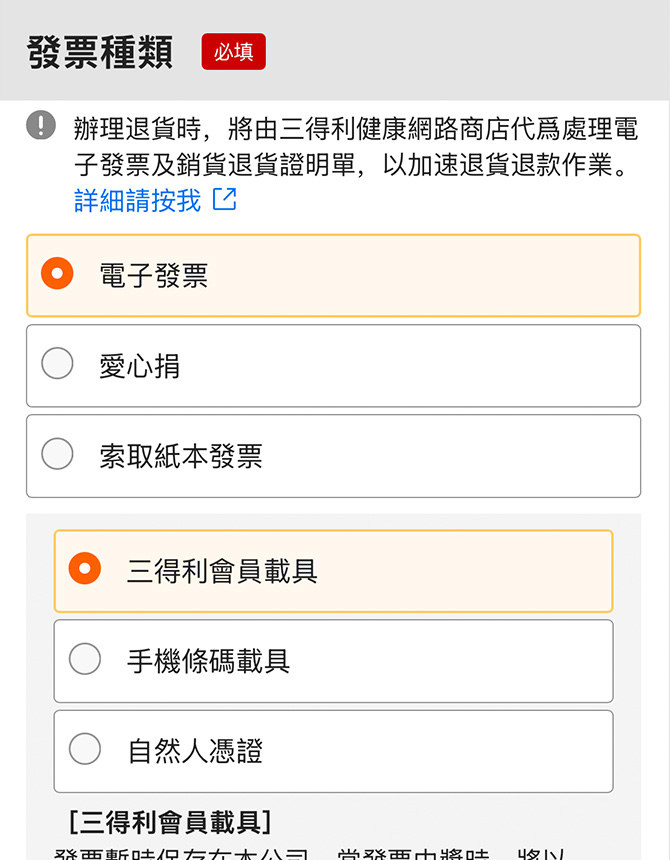
Task: Click the 電子發票 option label text
Action: coord(154,276)
